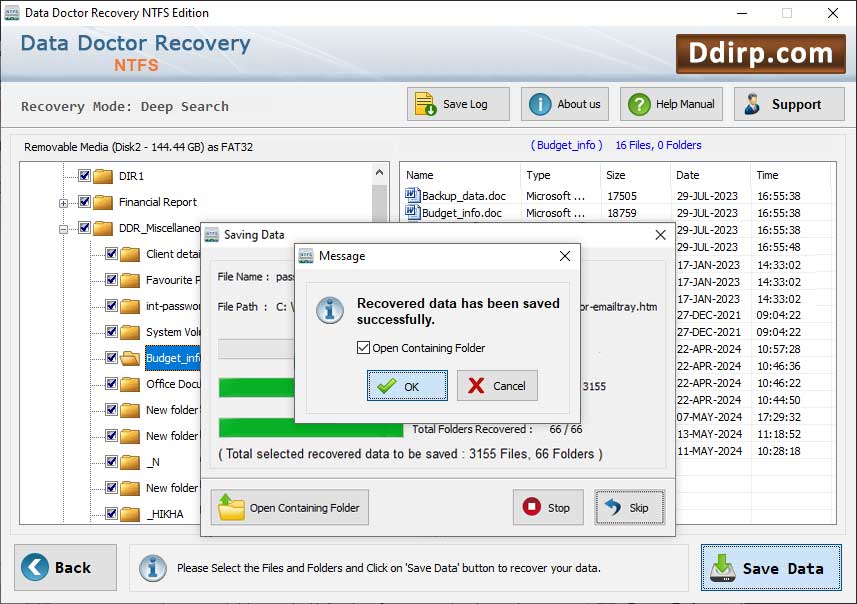Open the About us info
The image size is (857, 604).
point(565,104)
